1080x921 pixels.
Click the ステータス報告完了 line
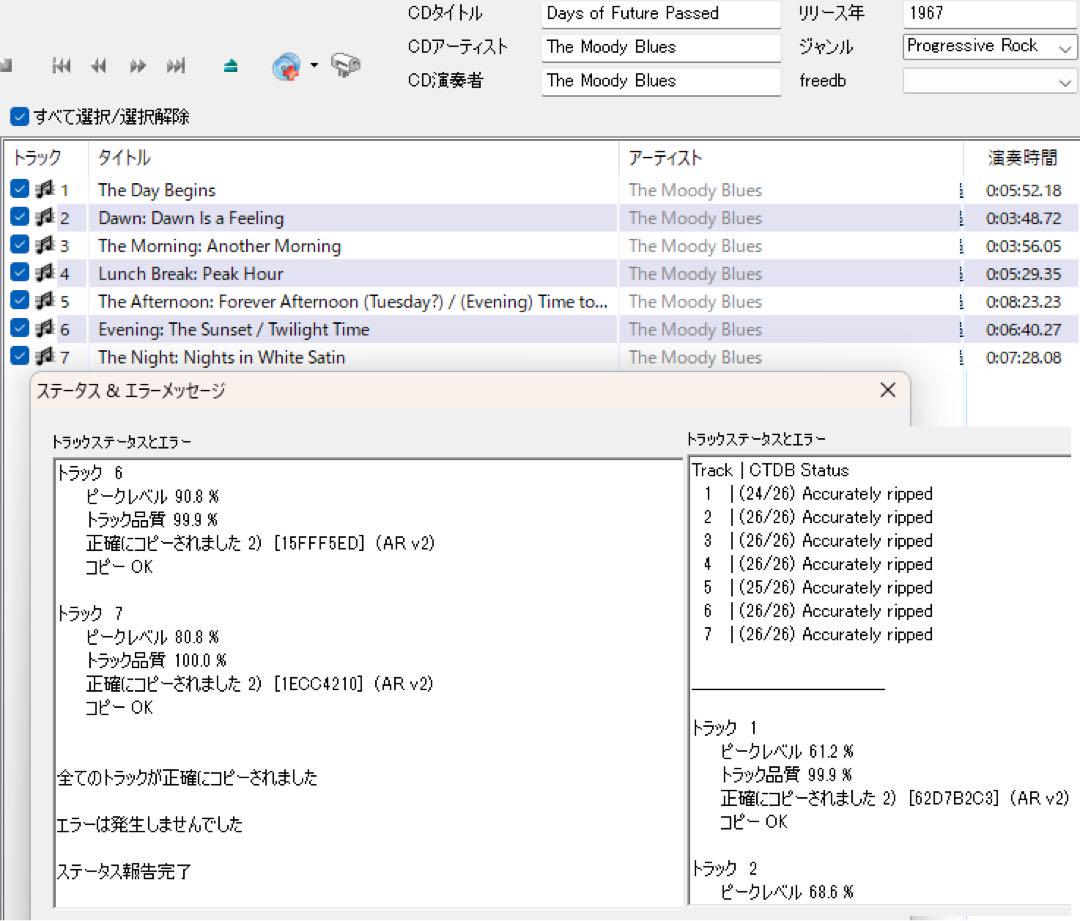124,871
